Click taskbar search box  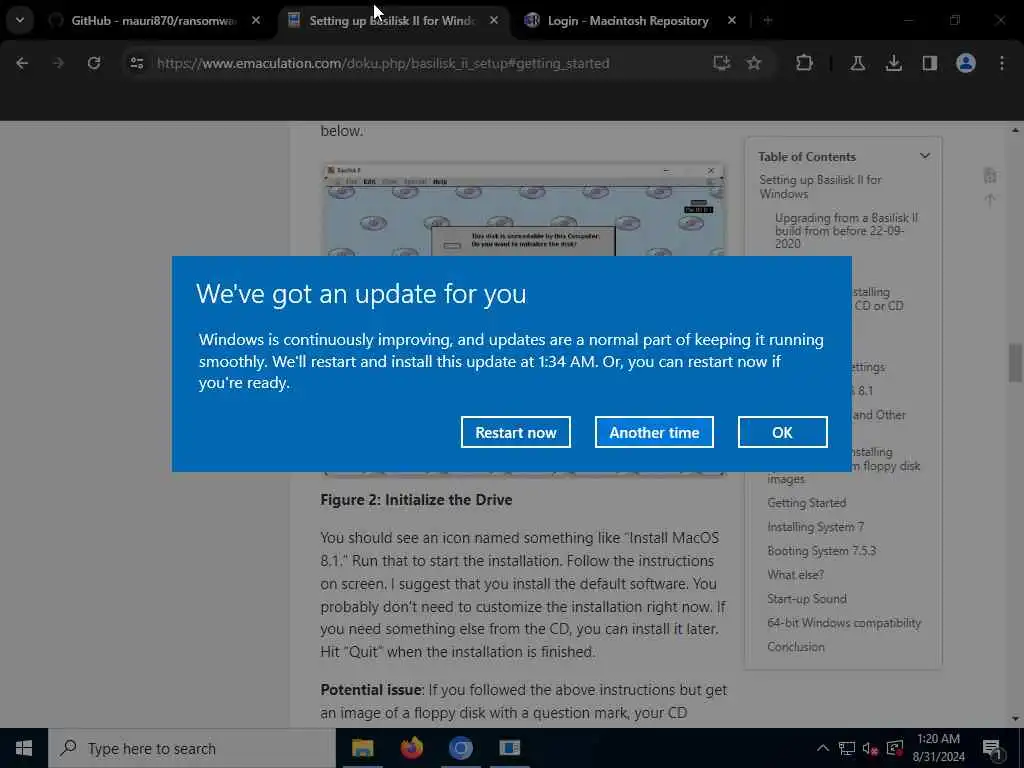click(191, 748)
